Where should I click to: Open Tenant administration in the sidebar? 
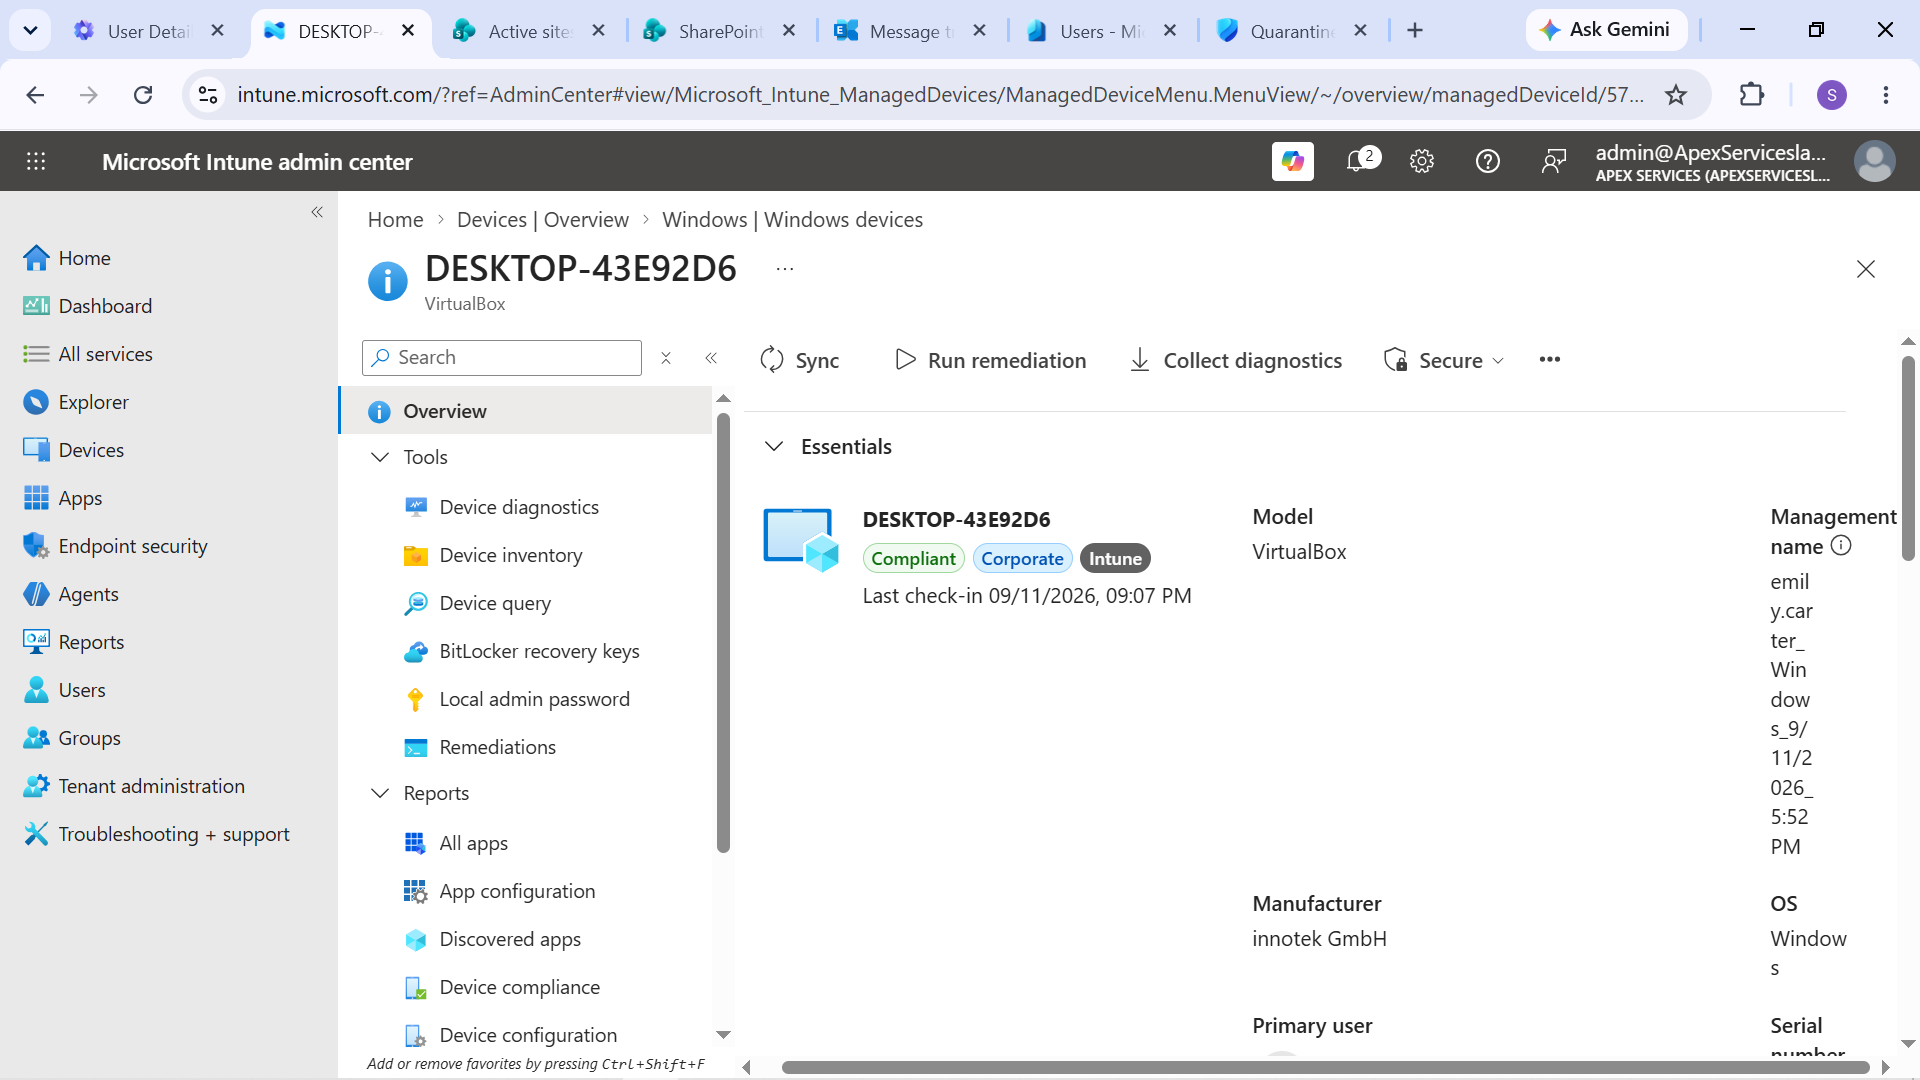151,786
